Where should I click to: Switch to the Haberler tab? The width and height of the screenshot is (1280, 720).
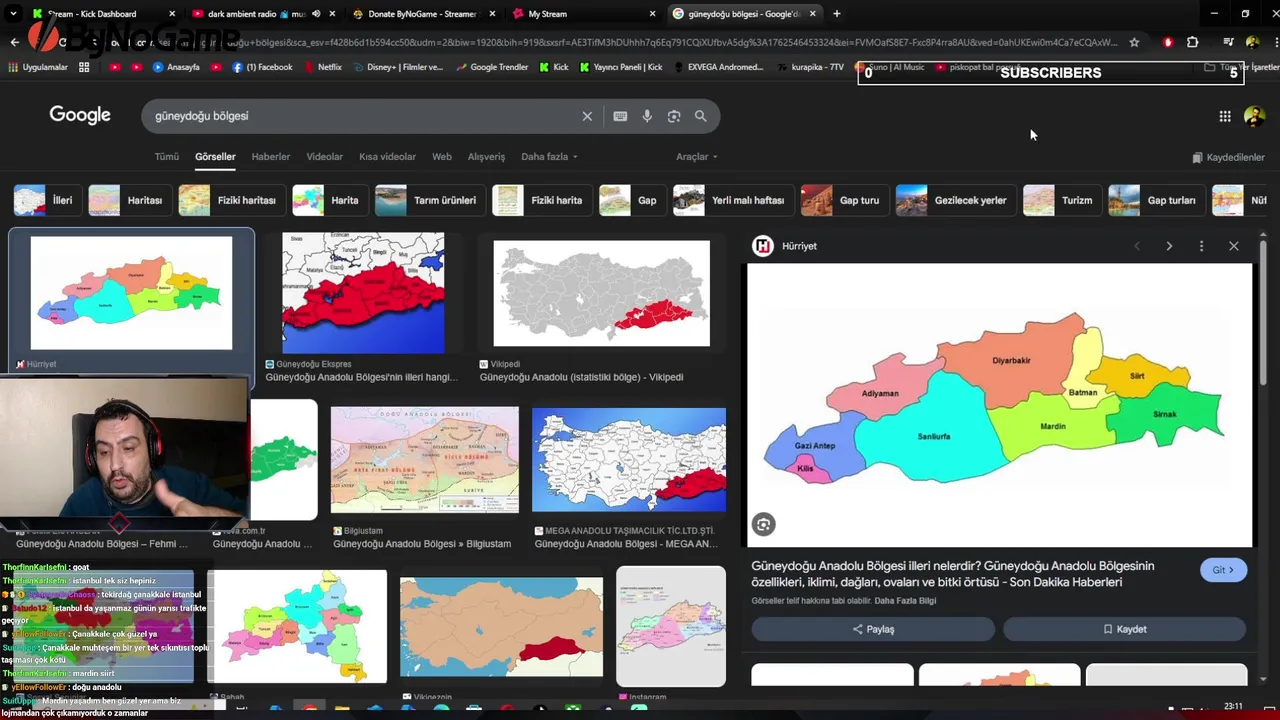coord(270,157)
